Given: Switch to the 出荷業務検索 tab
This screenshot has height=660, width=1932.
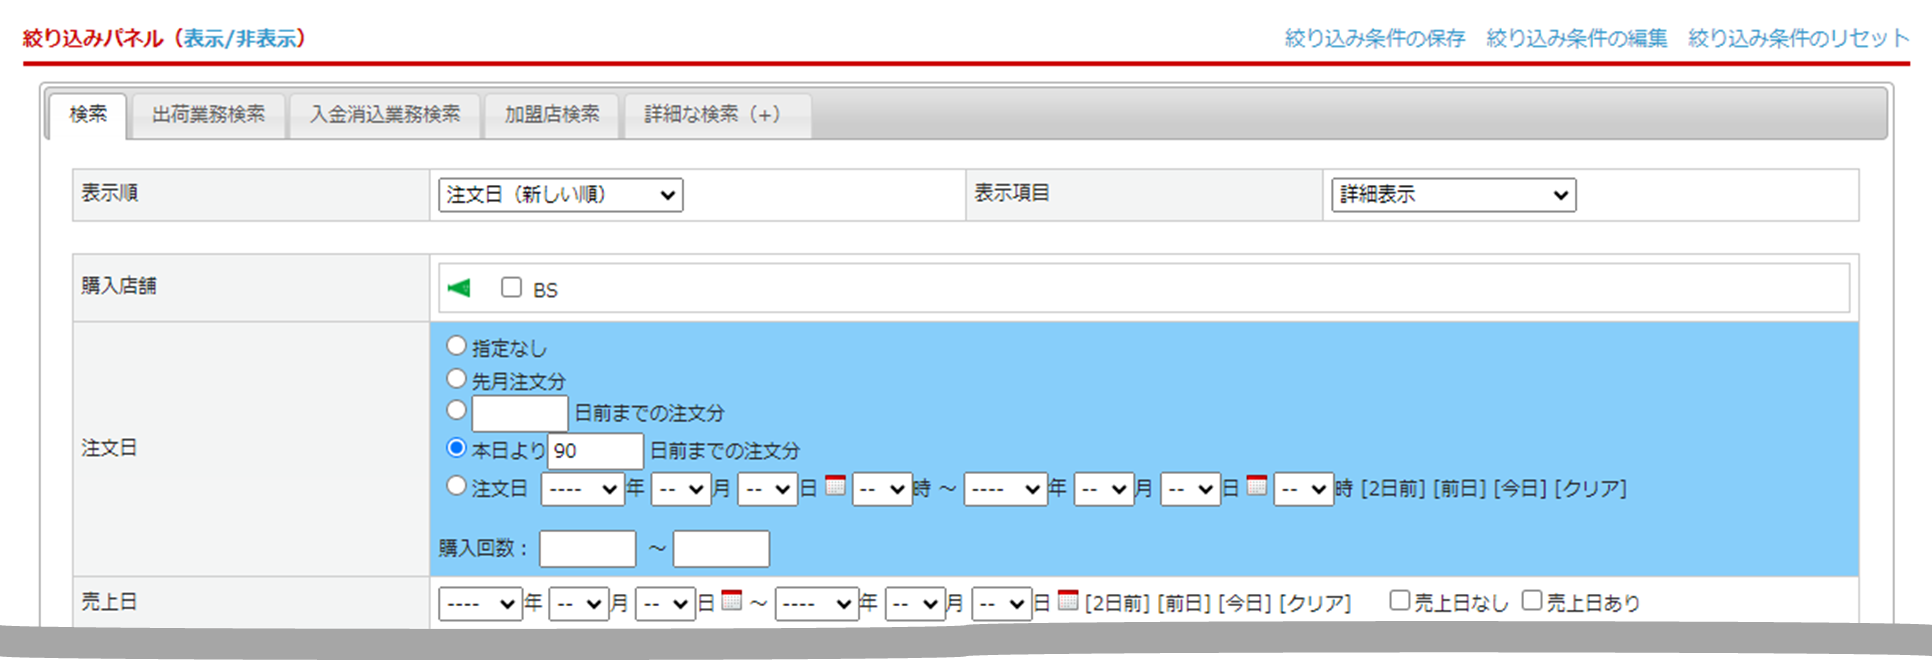Looking at the screenshot, I should tap(208, 115).
